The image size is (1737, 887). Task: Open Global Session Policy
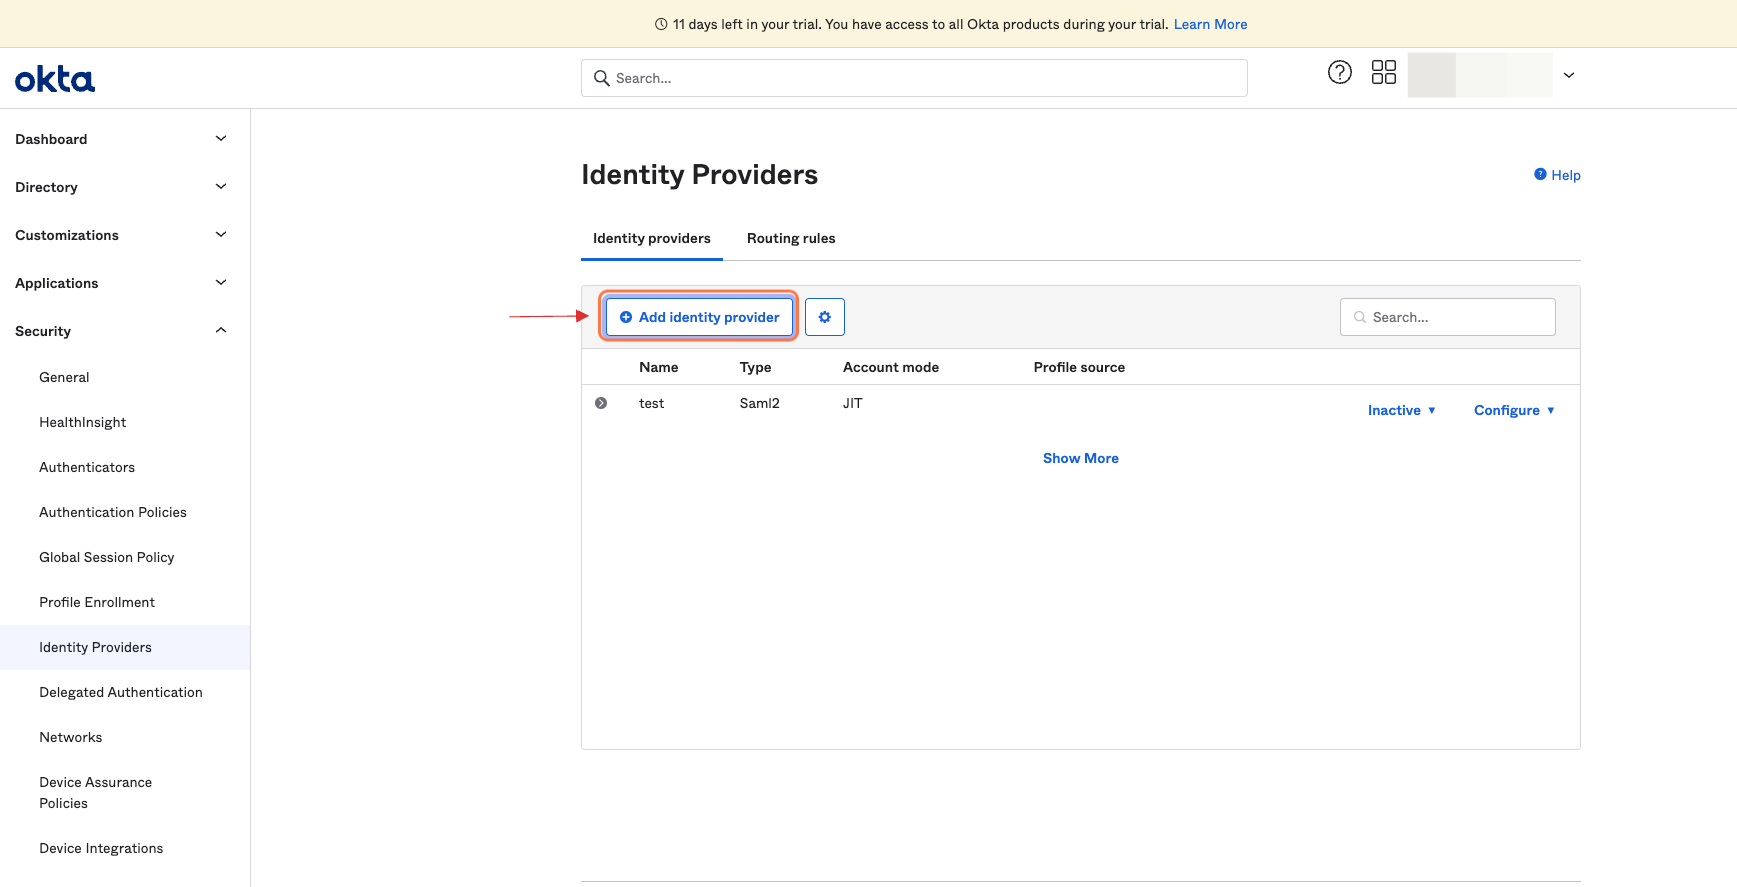coord(107,557)
